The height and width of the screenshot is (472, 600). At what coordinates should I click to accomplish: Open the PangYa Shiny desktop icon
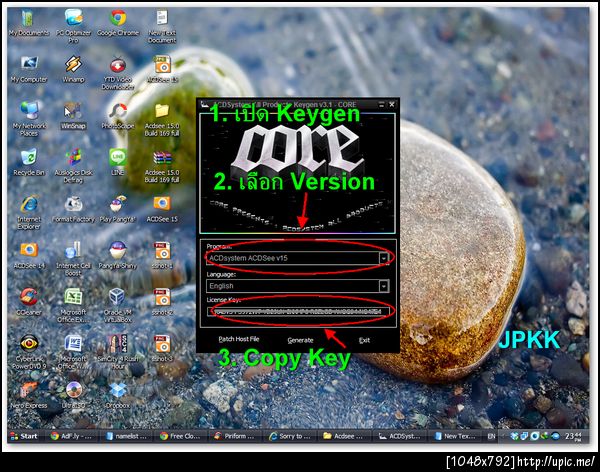pyautogui.click(x=118, y=256)
